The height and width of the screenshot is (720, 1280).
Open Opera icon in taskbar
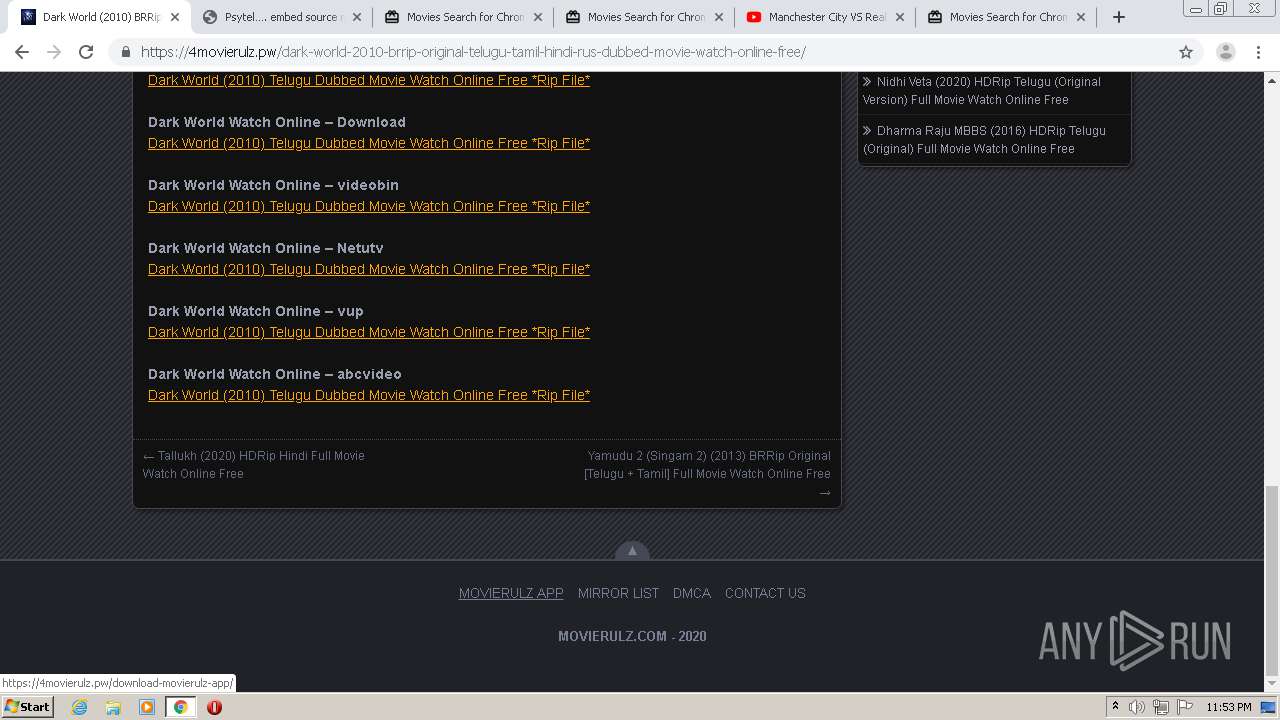(x=214, y=707)
